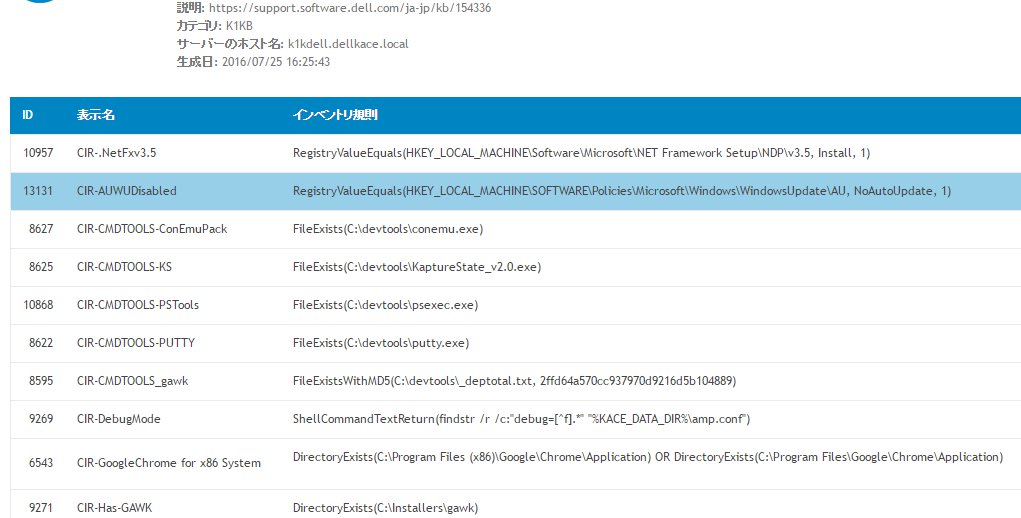Click the FileExistsWithMD5 _deptotal.txt rule
The image size is (1021, 518).
click(514, 381)
